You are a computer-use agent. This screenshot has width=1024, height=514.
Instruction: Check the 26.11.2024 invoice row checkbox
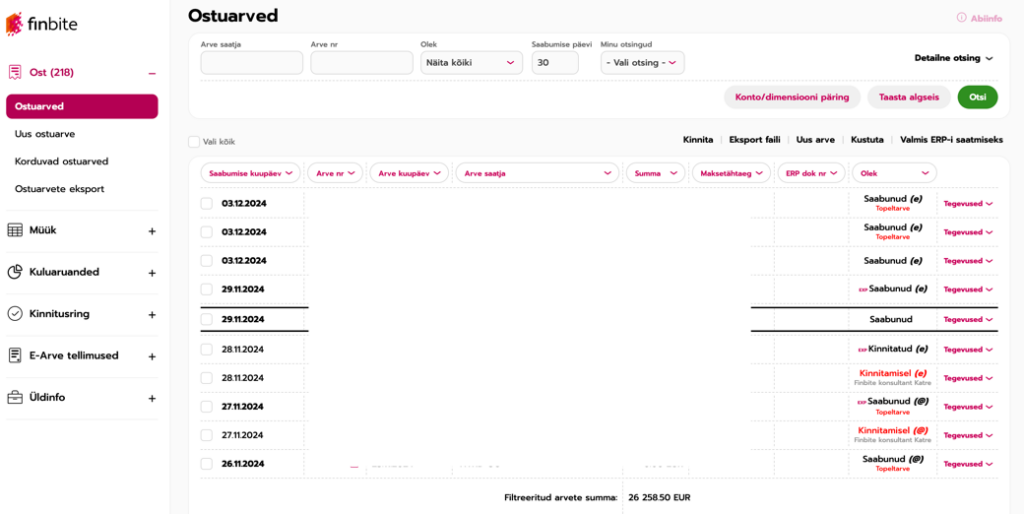[206, 464]
